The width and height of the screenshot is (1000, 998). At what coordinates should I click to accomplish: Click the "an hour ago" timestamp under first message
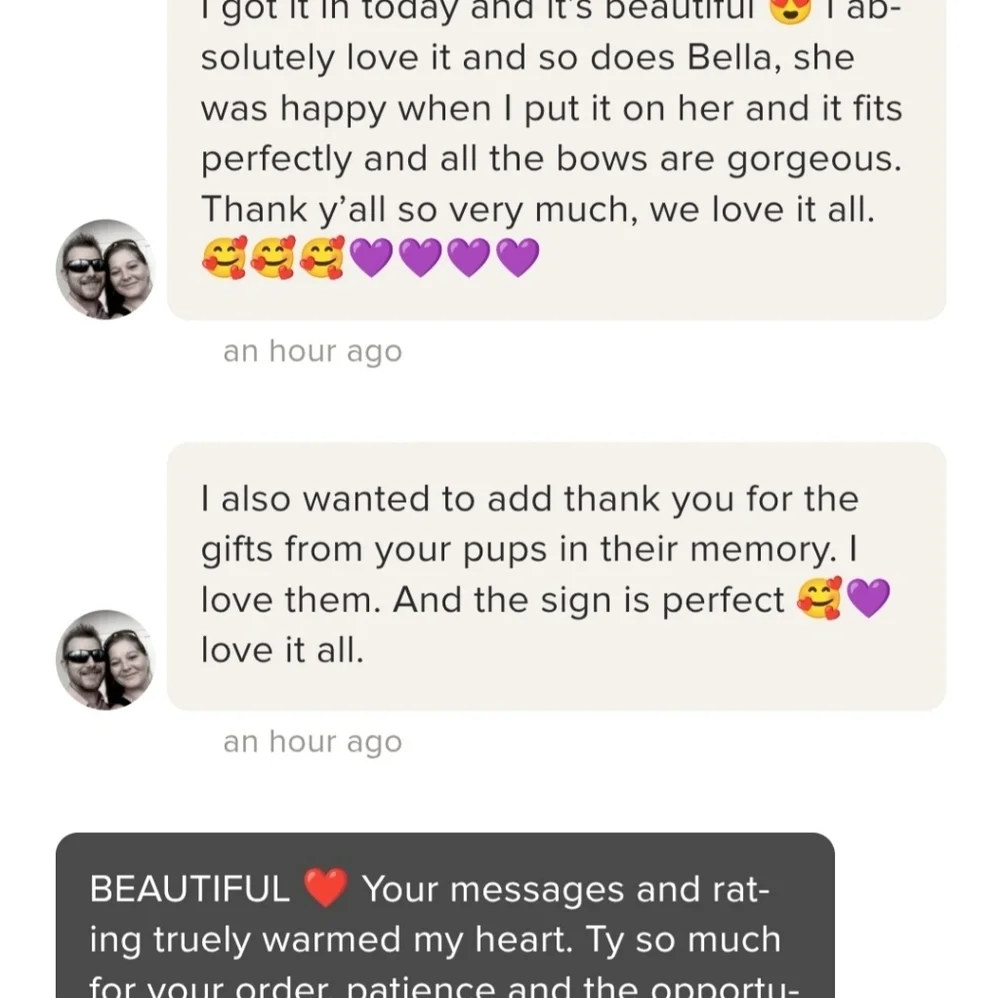coord(312,351)
